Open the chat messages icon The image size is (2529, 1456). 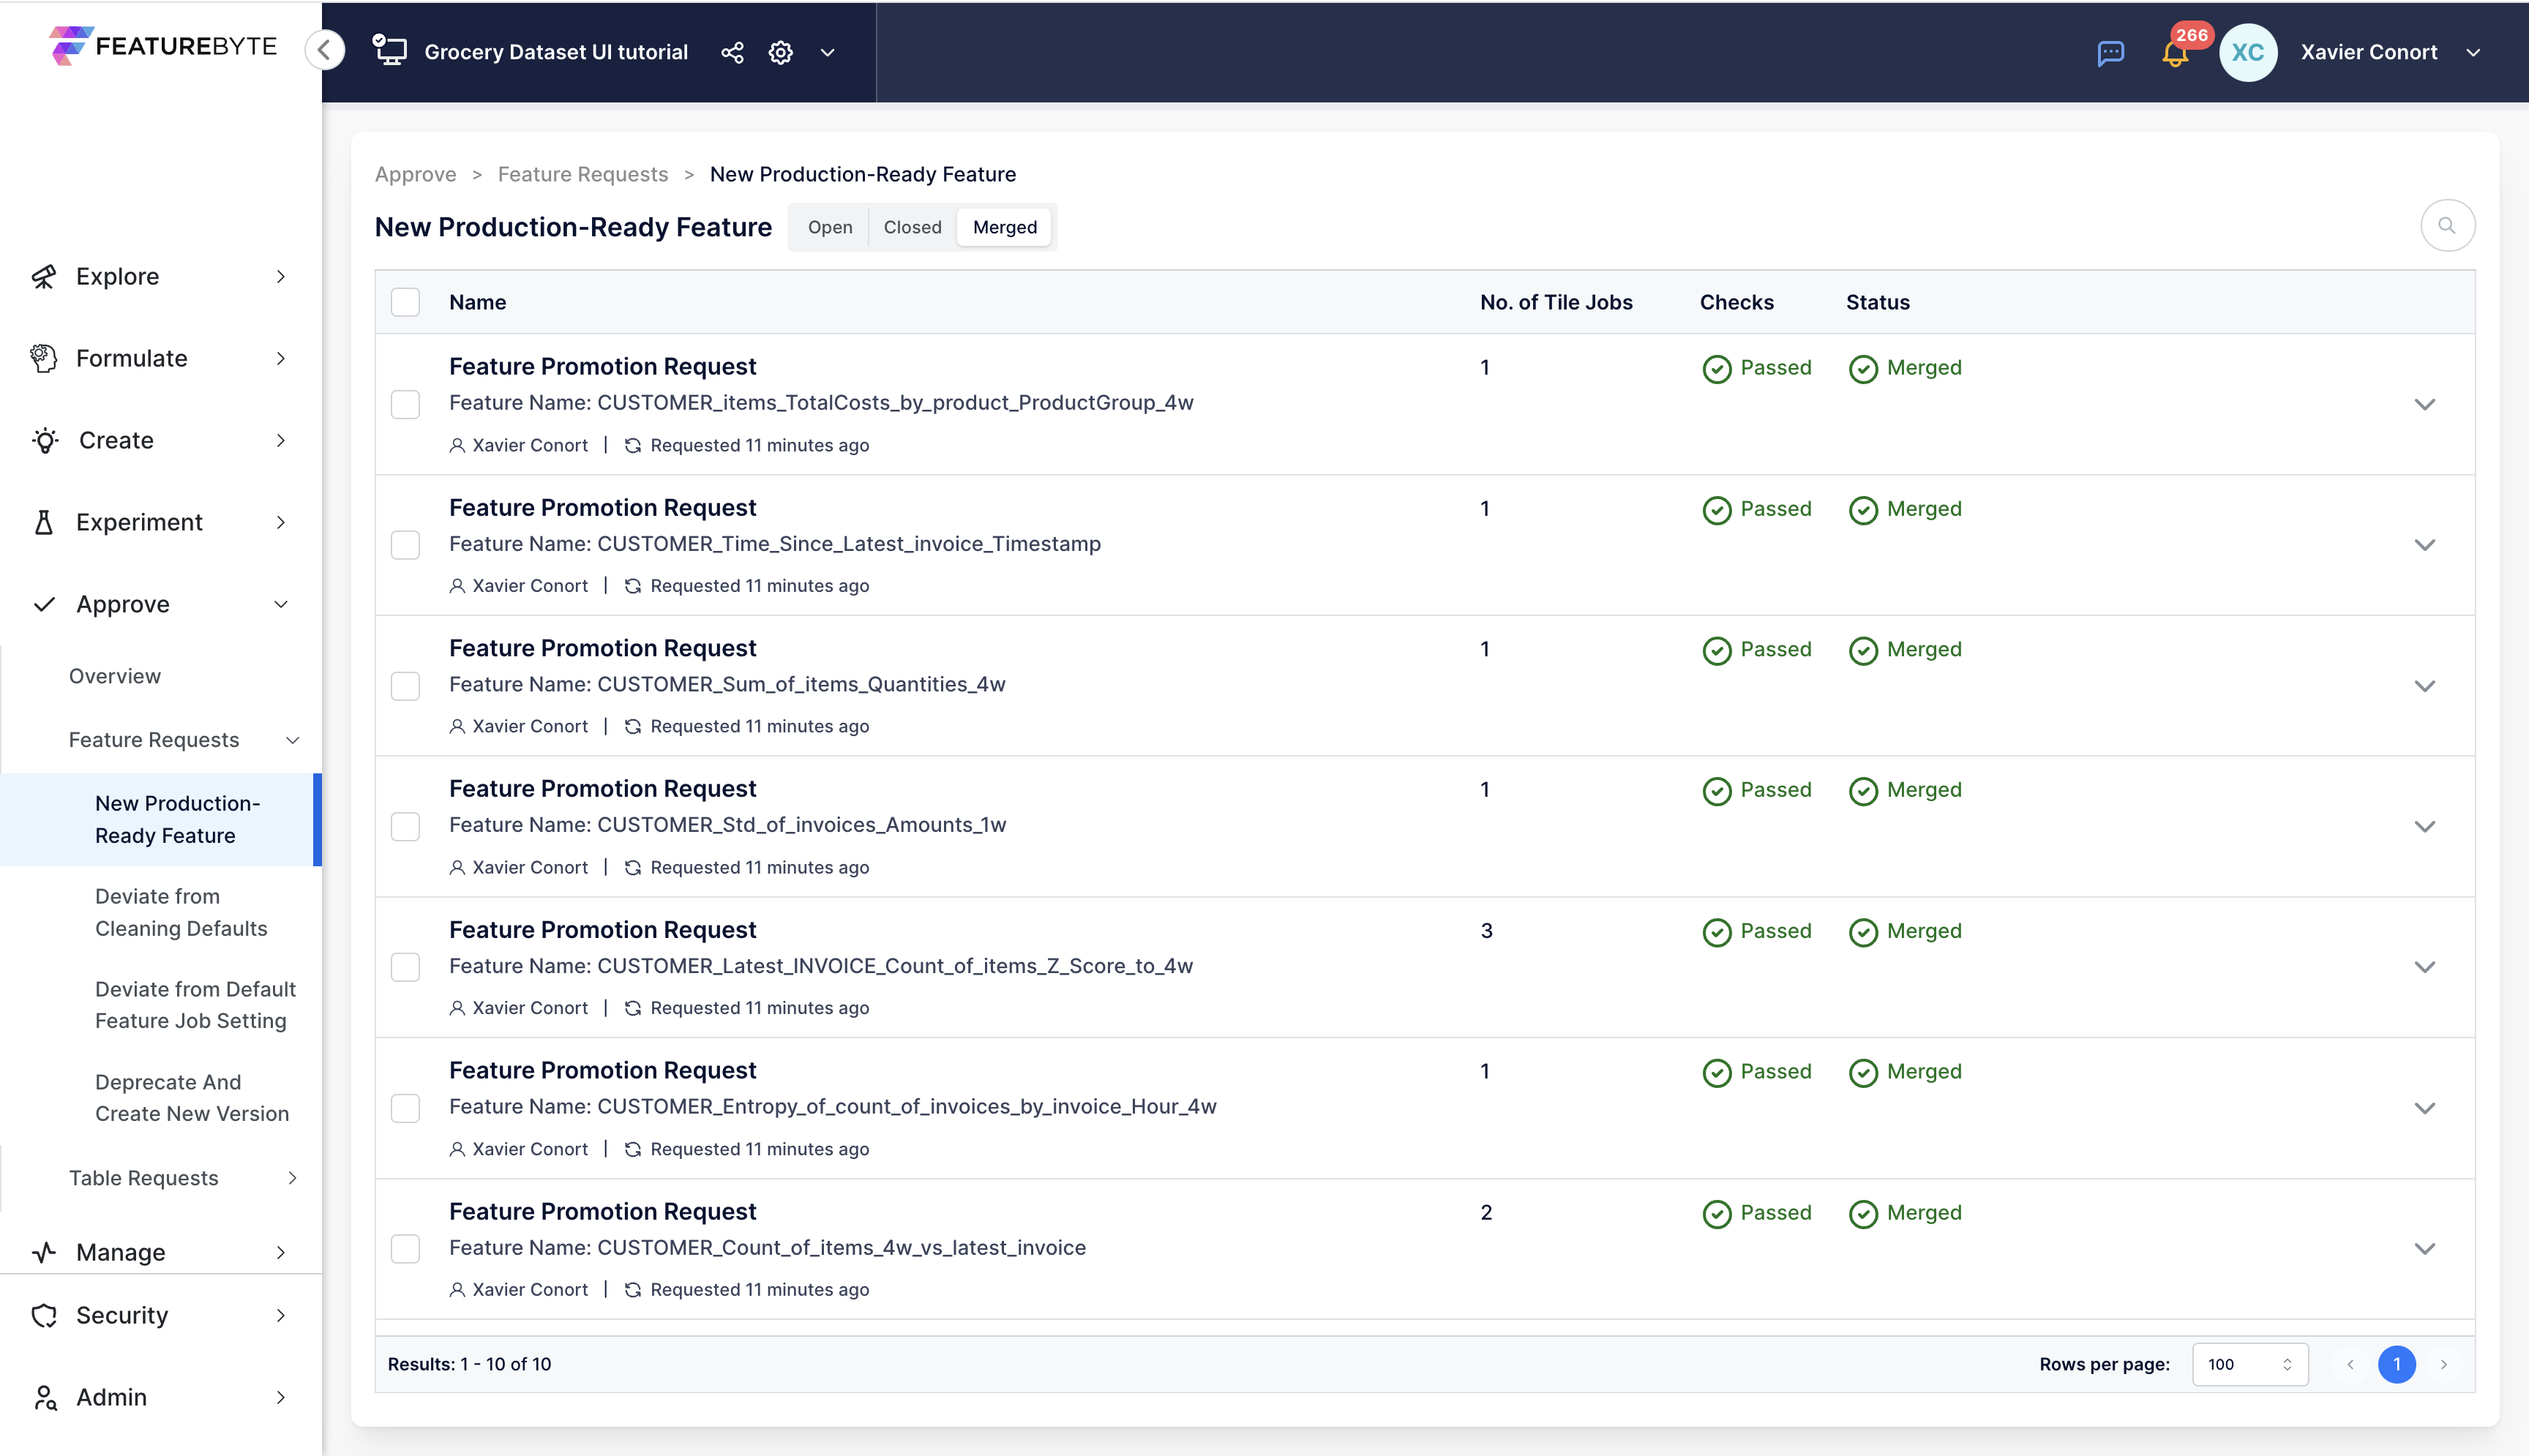point(2110,53)
